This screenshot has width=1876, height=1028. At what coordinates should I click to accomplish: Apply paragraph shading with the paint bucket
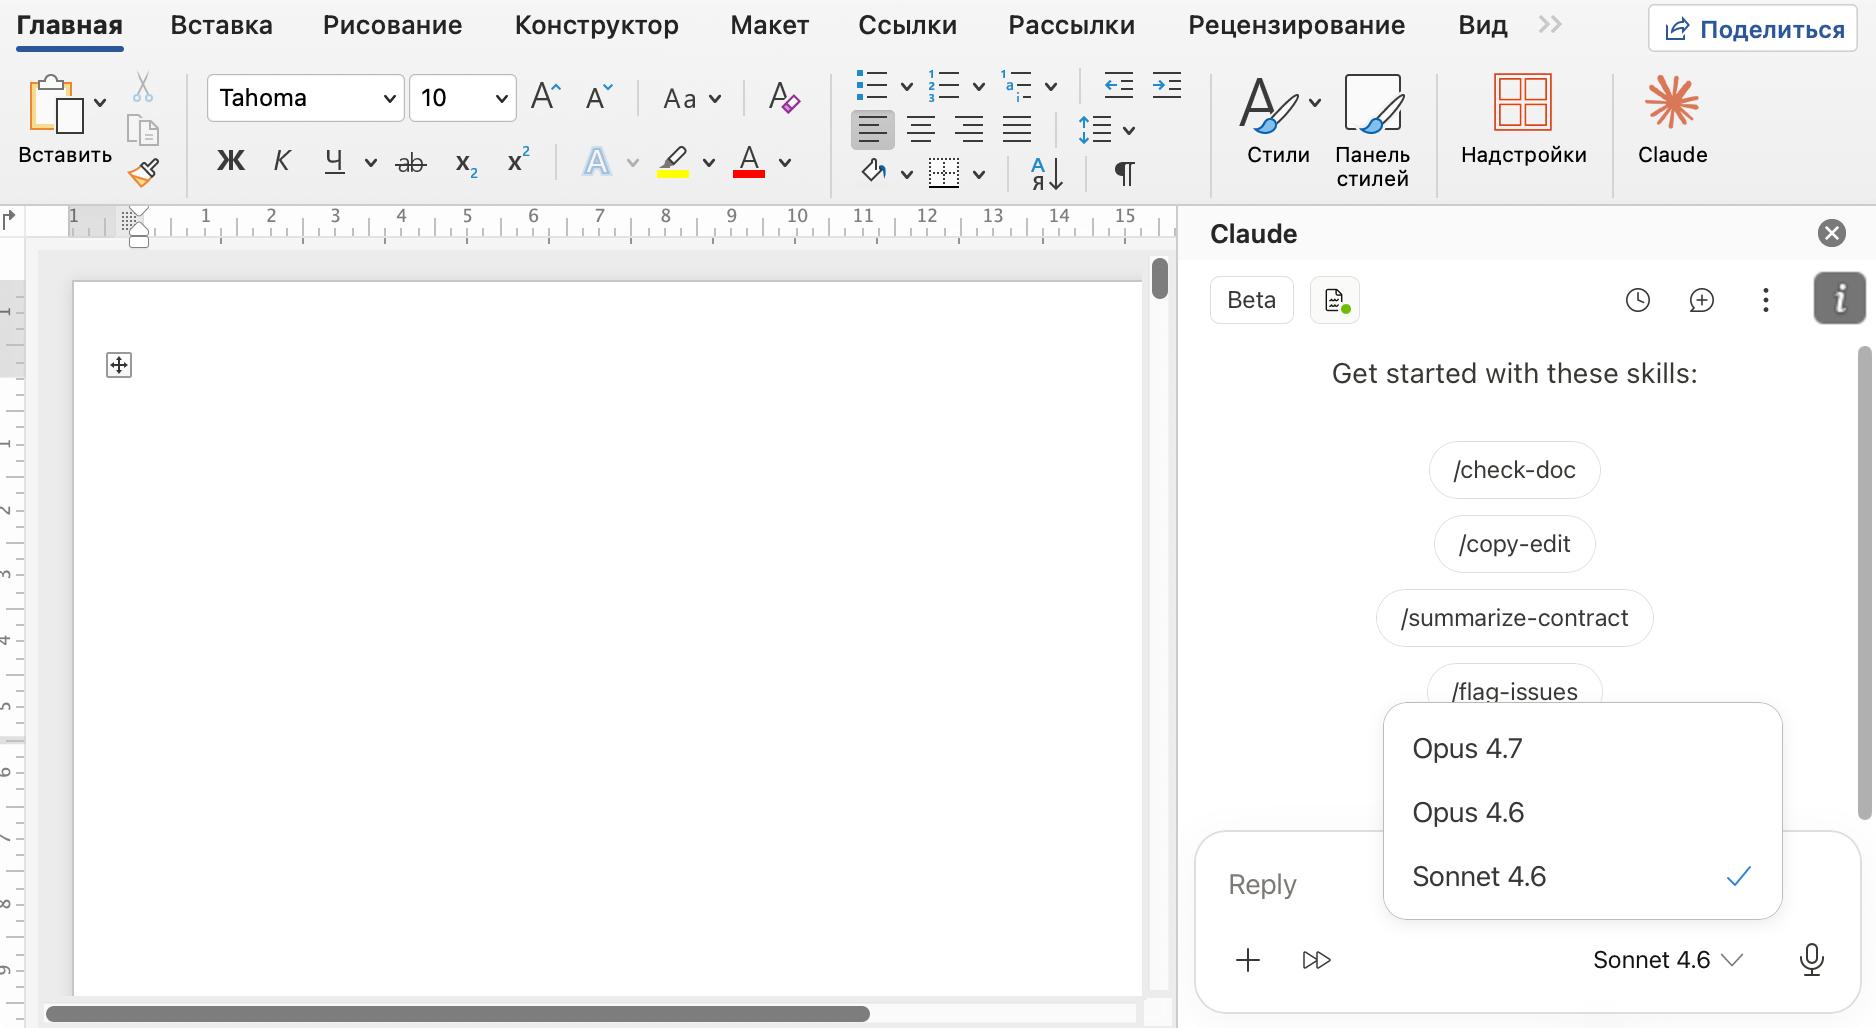(874, 173)
